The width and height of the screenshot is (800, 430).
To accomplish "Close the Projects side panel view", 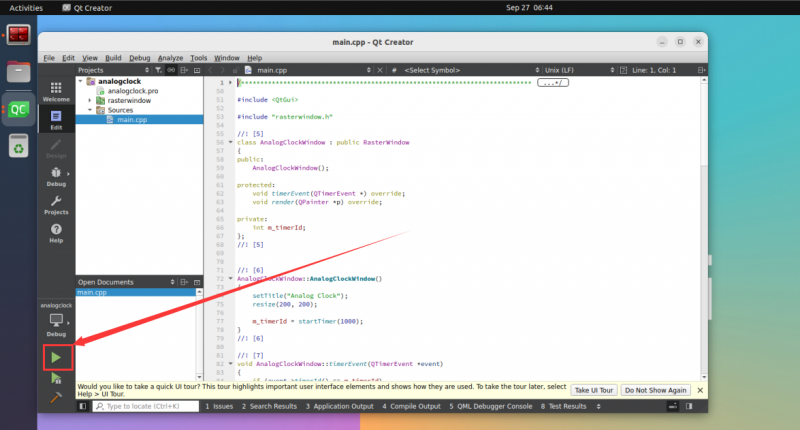I will point(197,70).
